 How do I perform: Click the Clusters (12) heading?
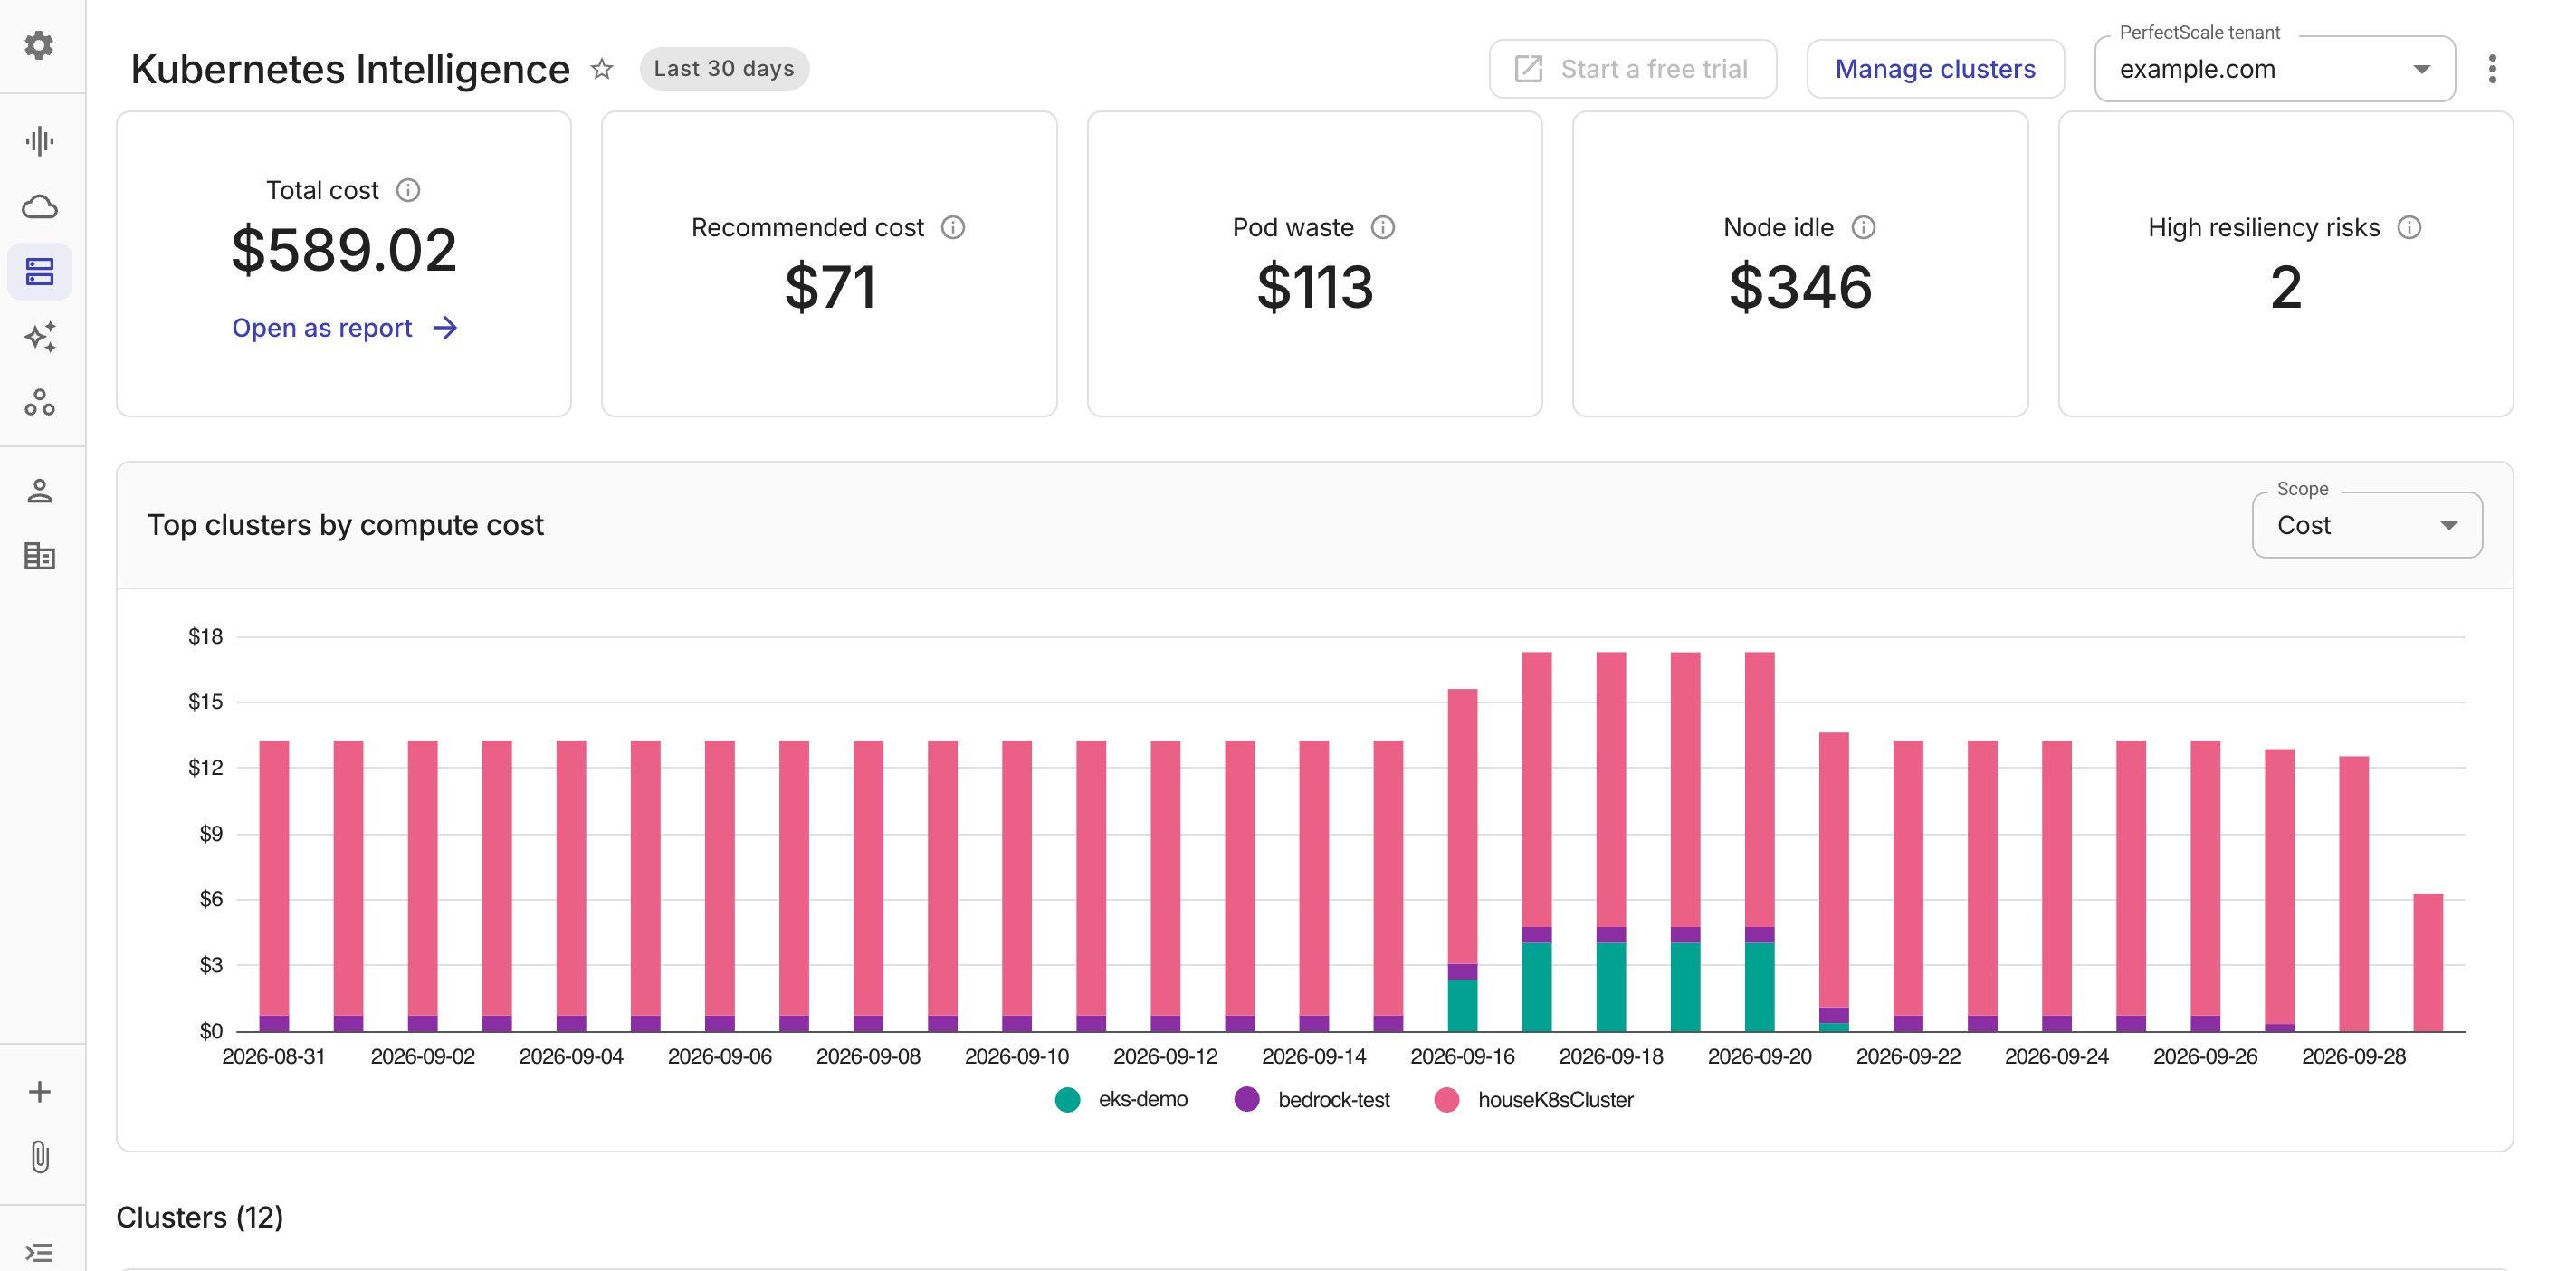(x=200, y=1217)
